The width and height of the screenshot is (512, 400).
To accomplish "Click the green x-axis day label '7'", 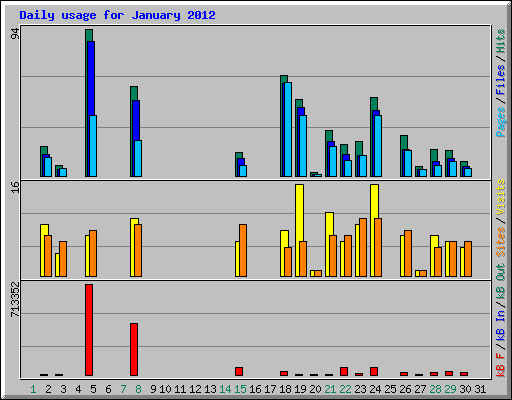I will pyautogui.click(x=123, y=389).
